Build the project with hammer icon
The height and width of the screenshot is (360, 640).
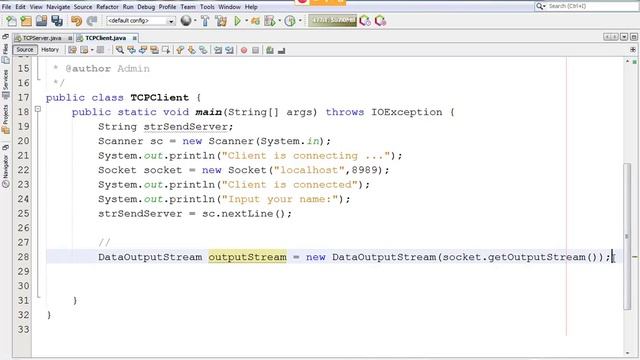pyautogui.click(x=205, y=21)
